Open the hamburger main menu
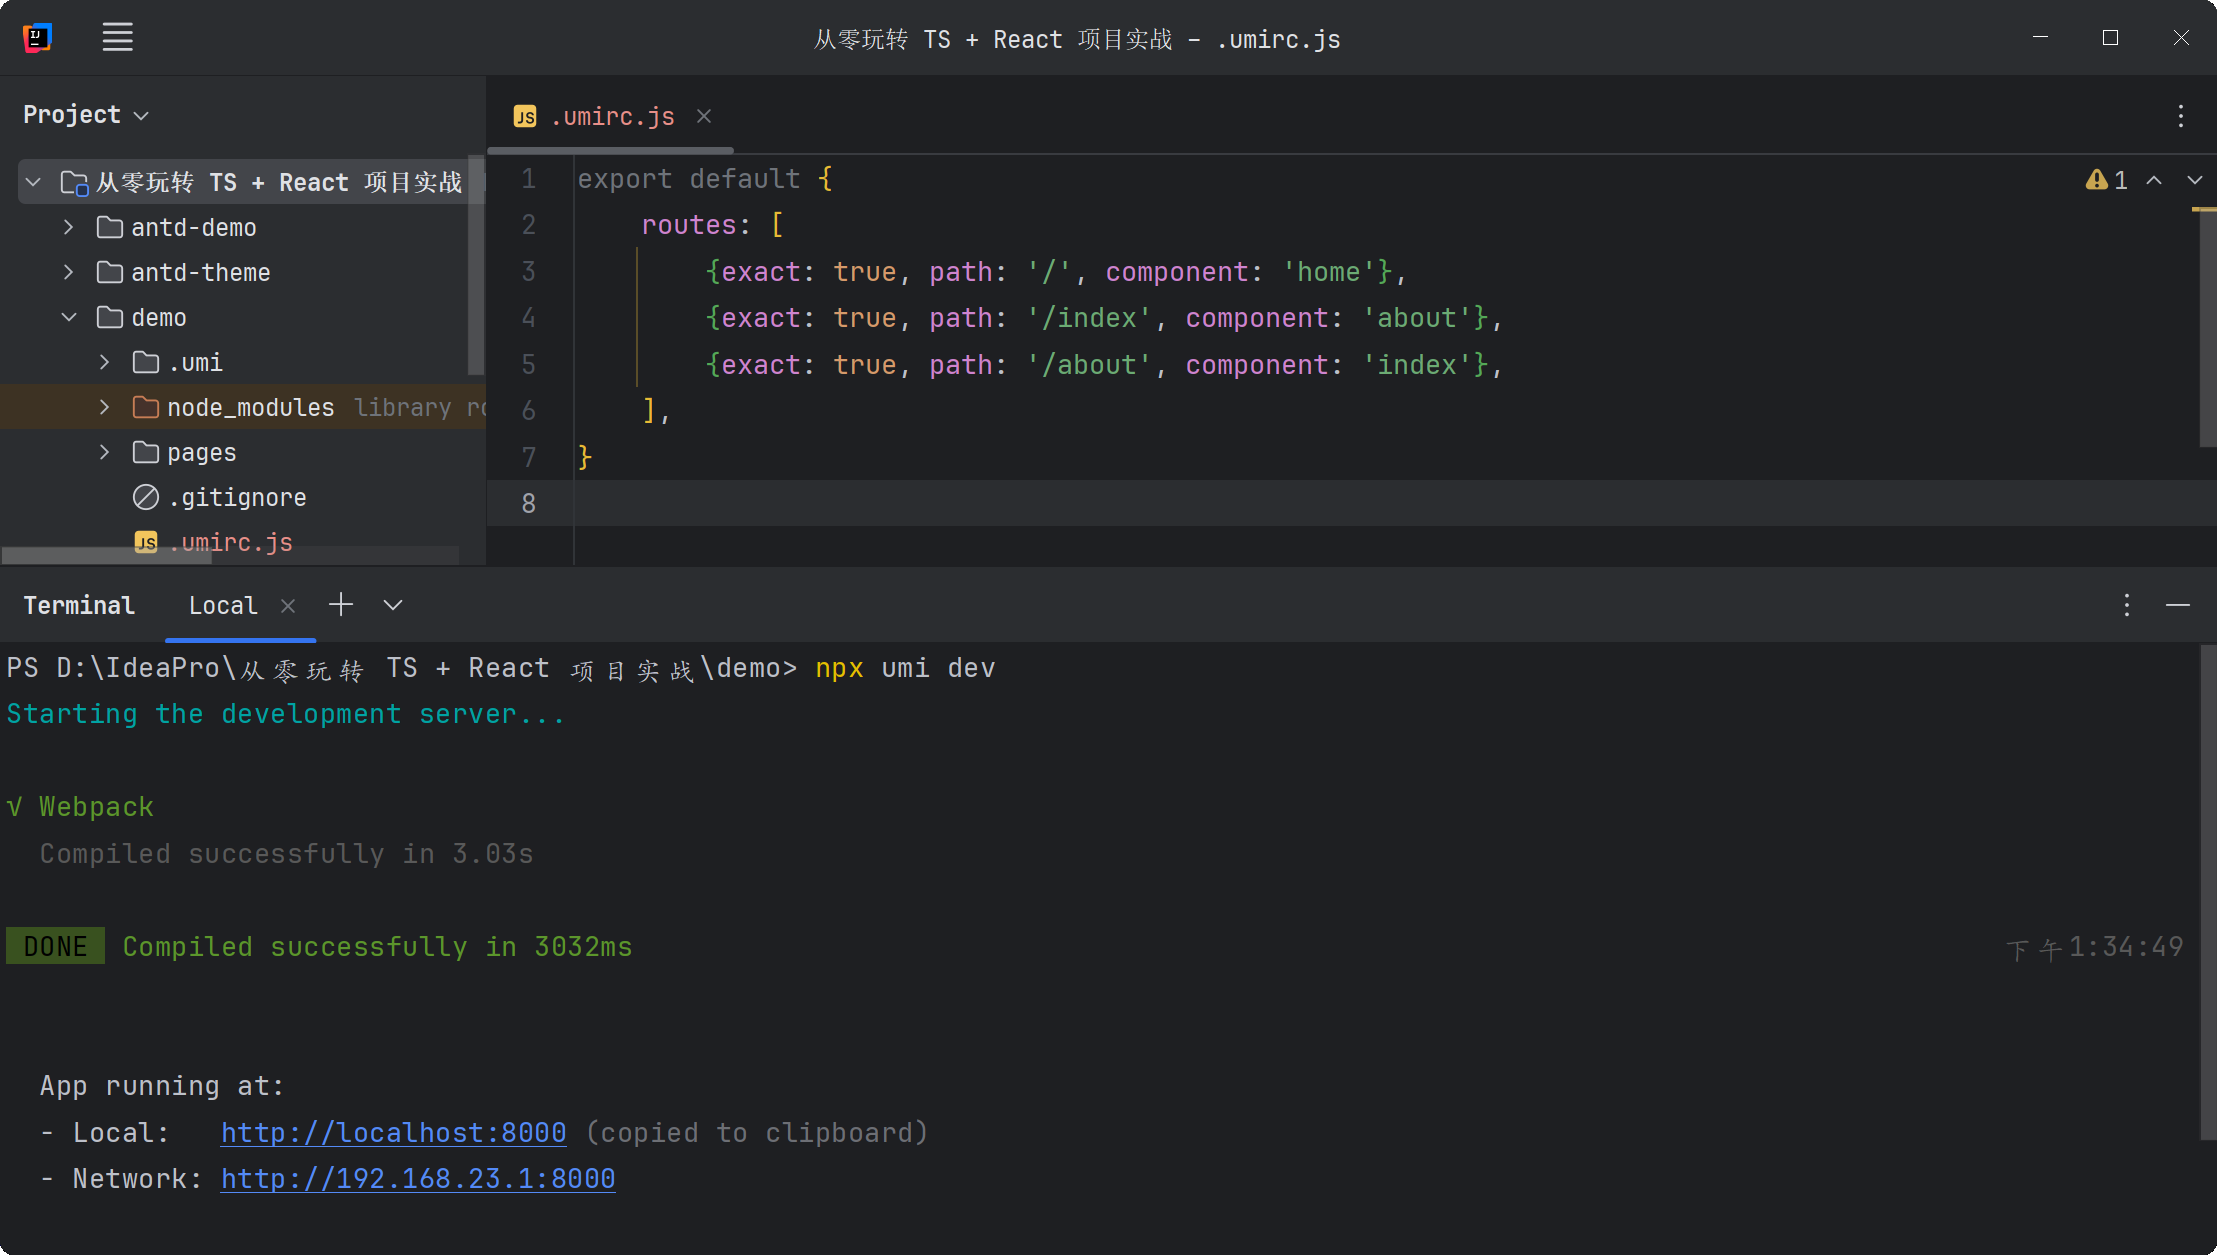The image size is (2217, 1255). point(117,38)
